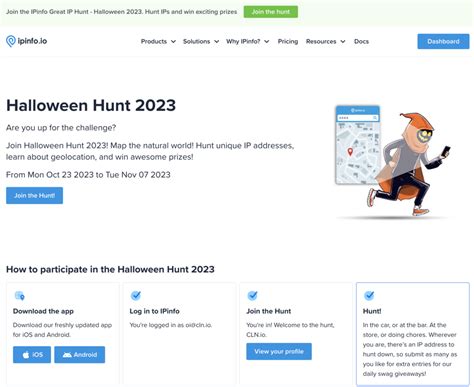Click the Apple icon on iOS button
The width and height of the screenshot is (474, 387).
pyautogui.click(x=26, y=355)
